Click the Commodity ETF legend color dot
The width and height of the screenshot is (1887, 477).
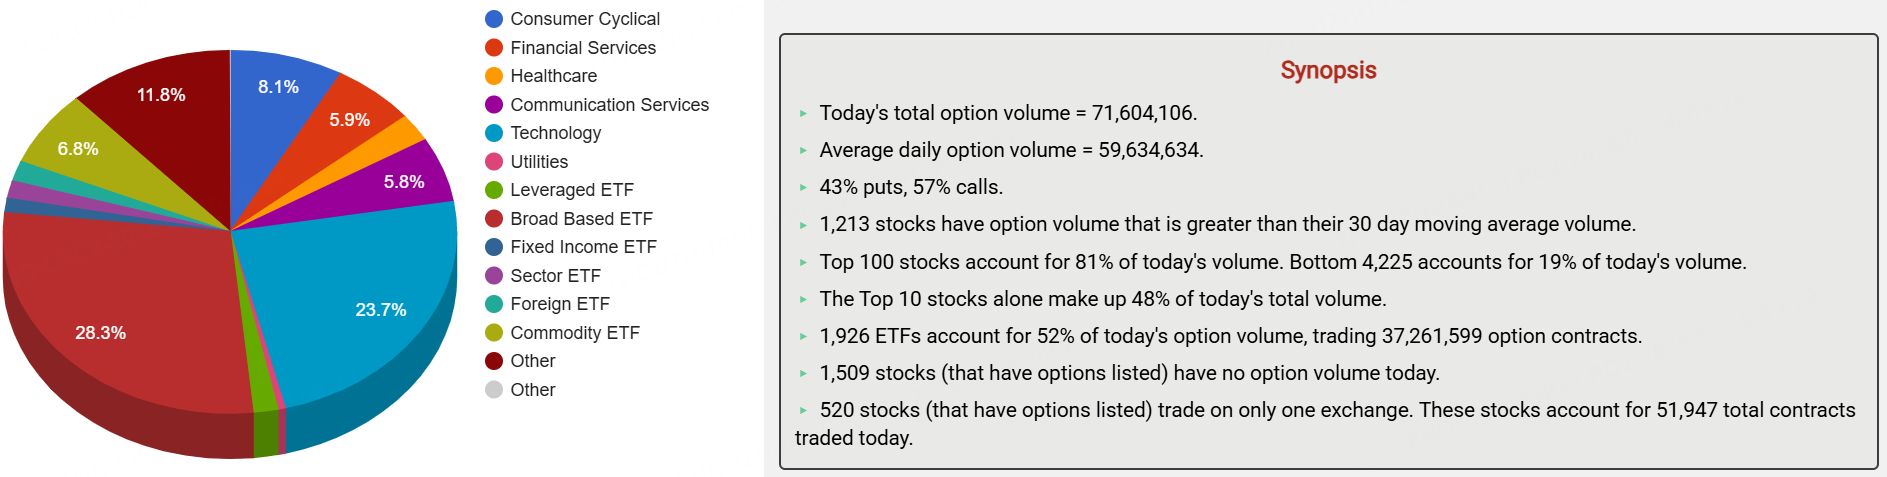coord(494,333)
